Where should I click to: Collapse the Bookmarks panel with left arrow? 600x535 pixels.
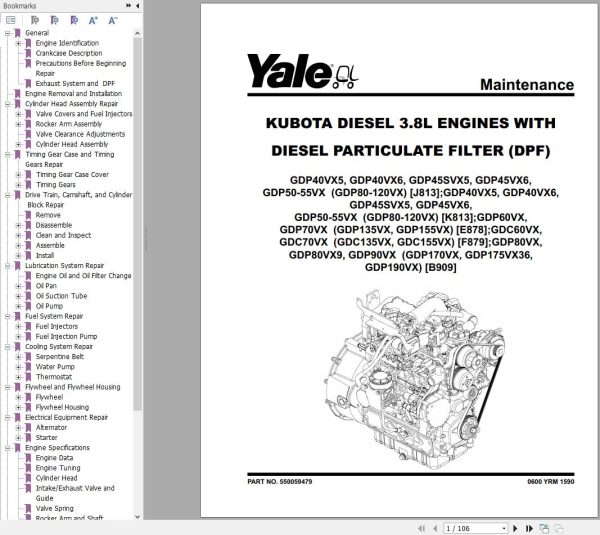[137, 6]
